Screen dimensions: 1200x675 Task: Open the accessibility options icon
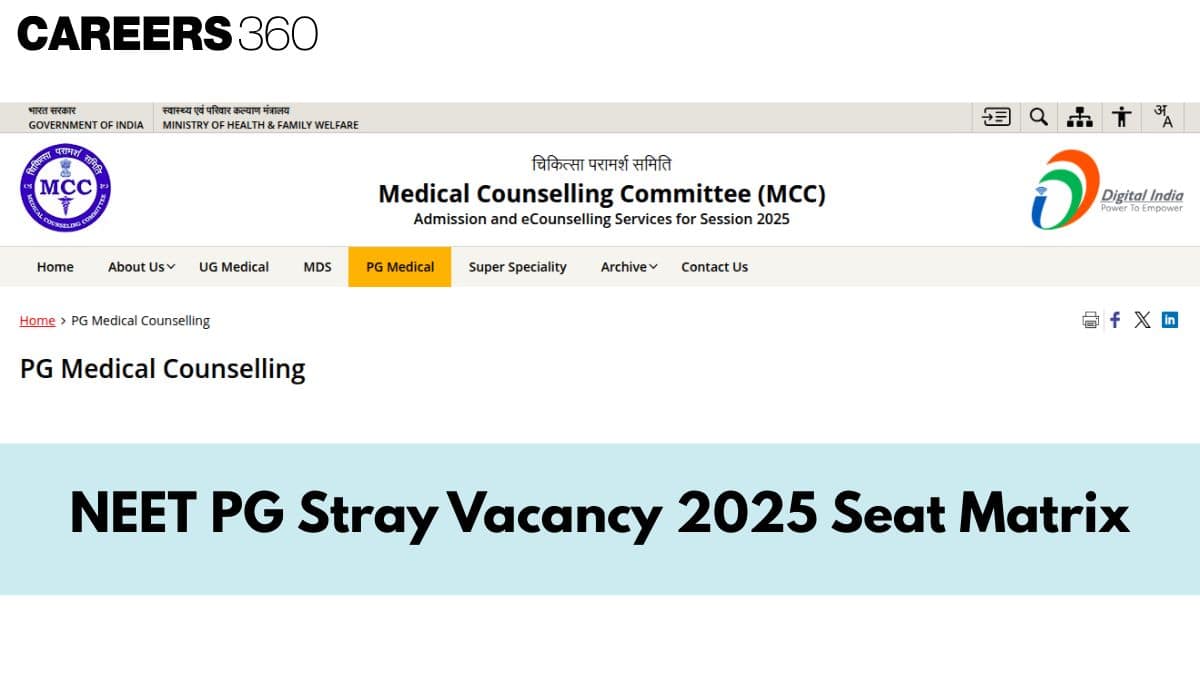pos(1122,117)
